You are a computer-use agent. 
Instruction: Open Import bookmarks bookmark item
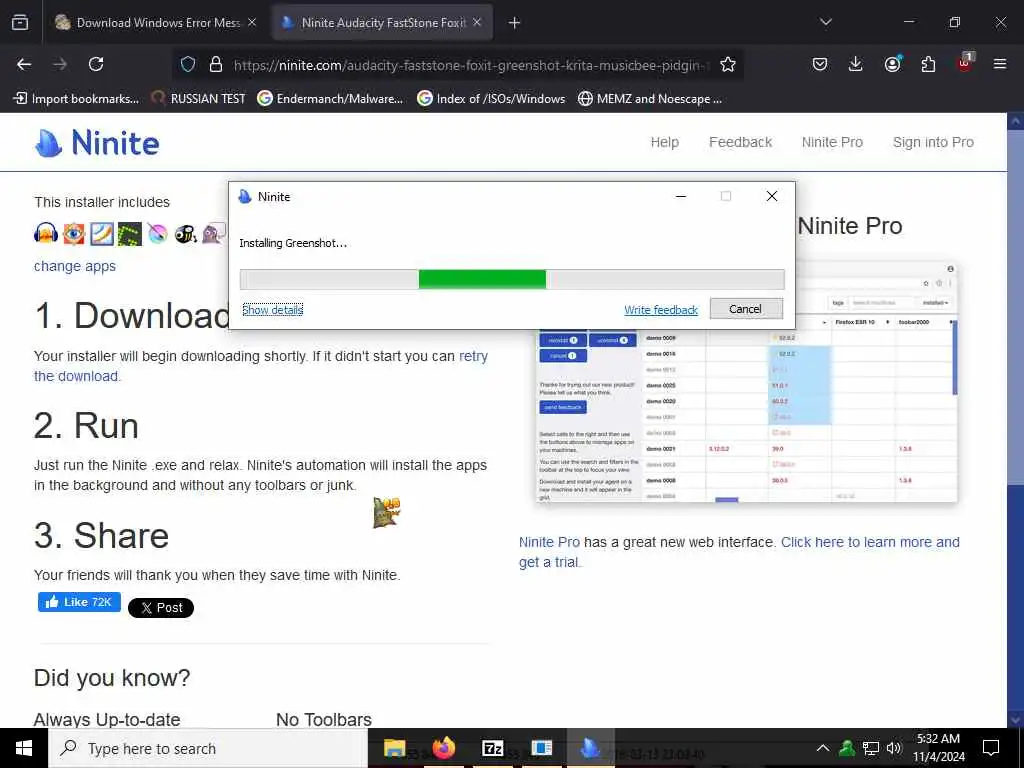(76, 99)
